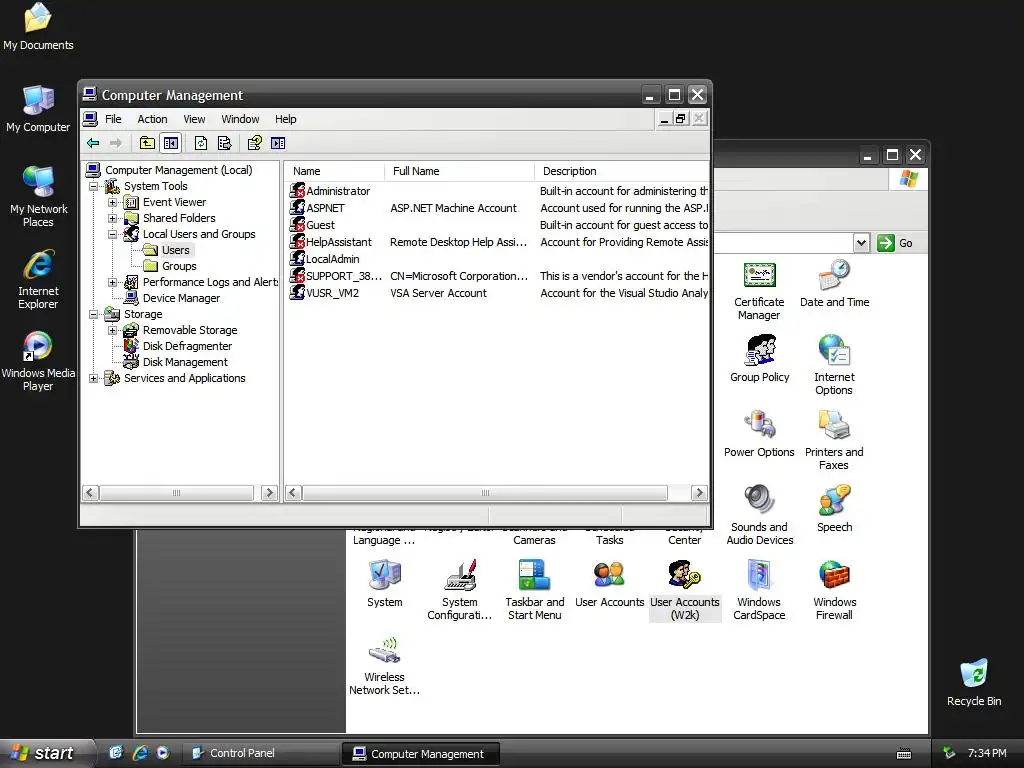Click the Refresh toolbar icon
Screen dimensions: 1024x768
pos(201,143)
